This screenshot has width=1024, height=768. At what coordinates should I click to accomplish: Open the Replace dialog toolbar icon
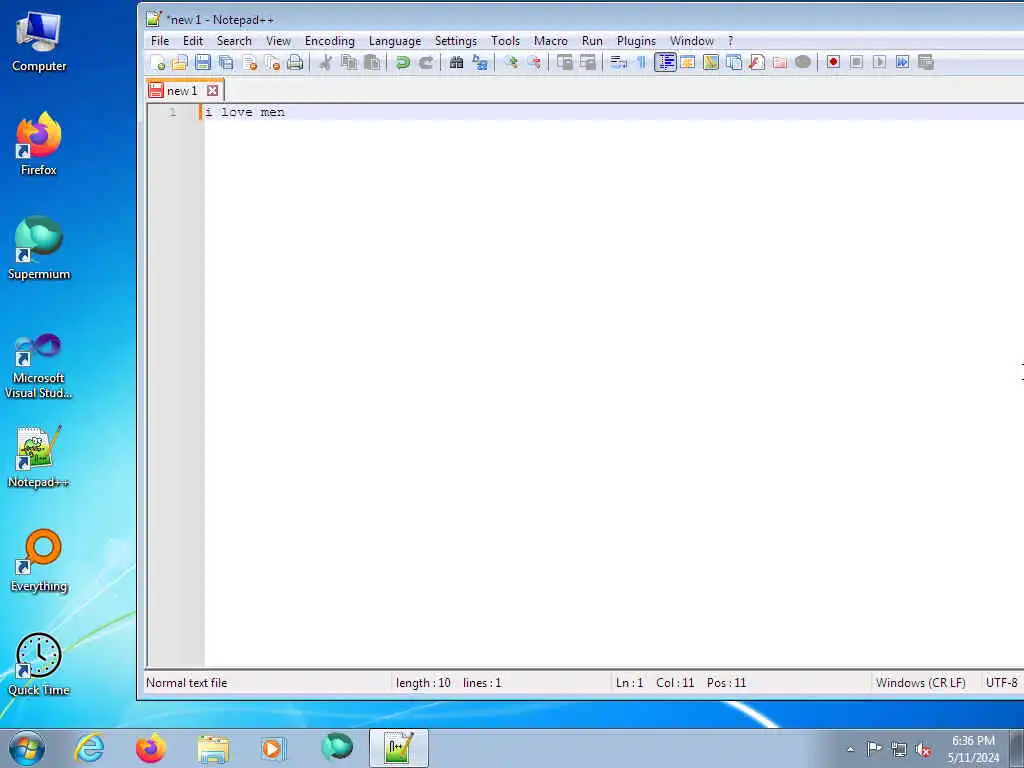pyautogui.click(x=480, y=63)
